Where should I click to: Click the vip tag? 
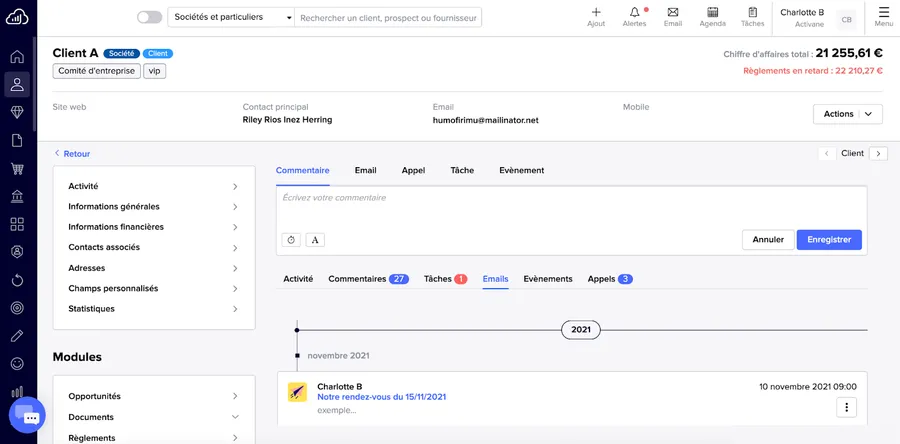point(154,71)
